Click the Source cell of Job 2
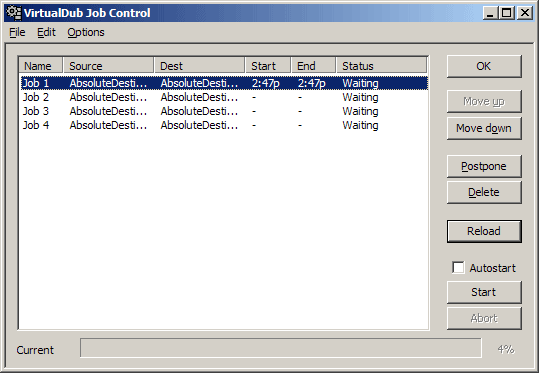 (x=108, y=97)
